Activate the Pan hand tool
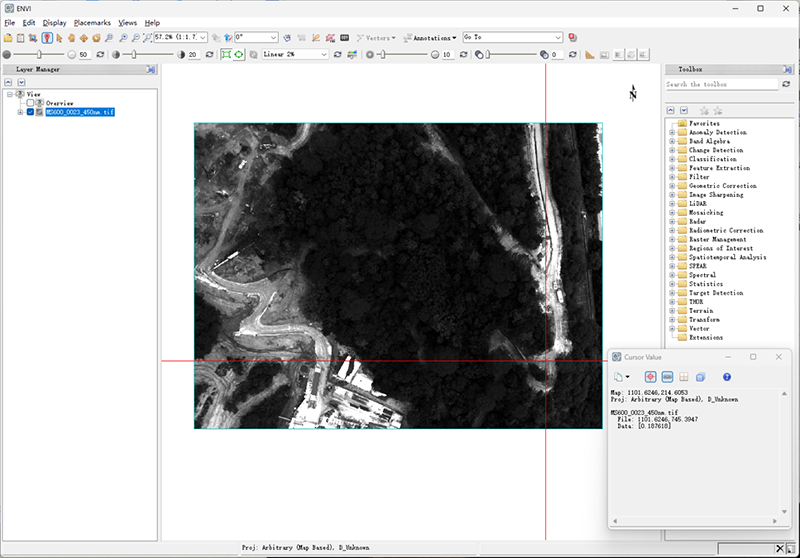This screenshot has height=558, width=800. [x=71, y=37]
